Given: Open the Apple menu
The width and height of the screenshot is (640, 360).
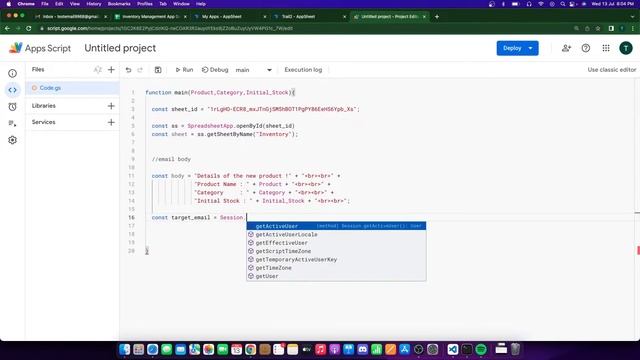Looking at the screenshot, I should [x=9, y=4].
